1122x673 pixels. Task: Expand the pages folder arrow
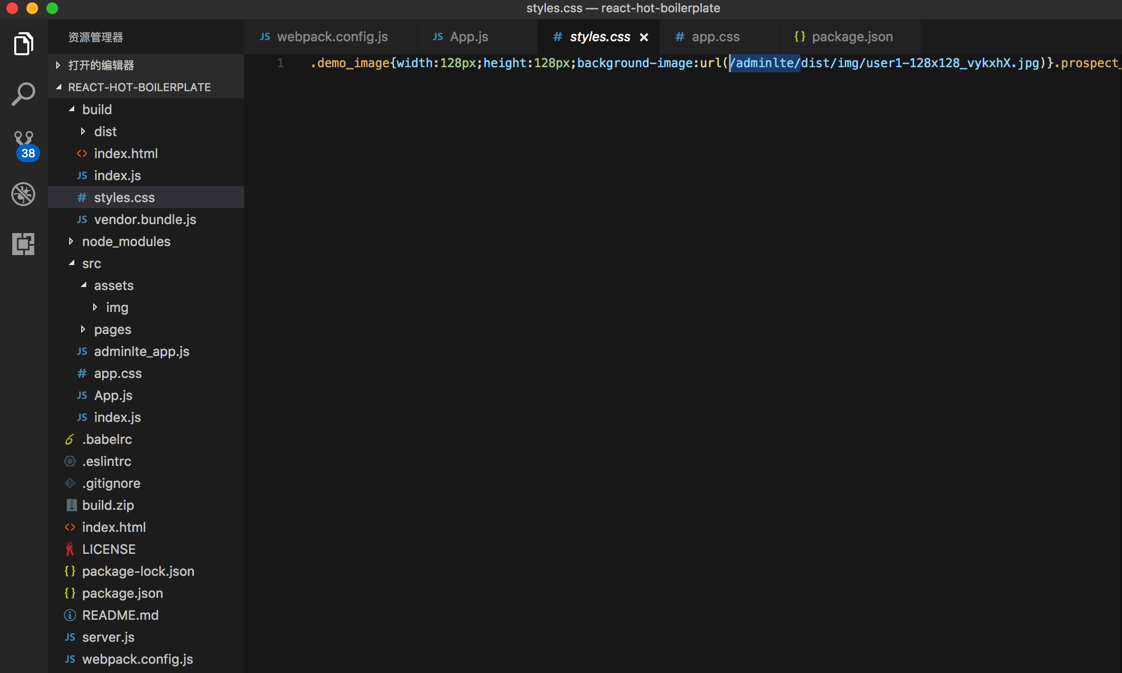tap(83, 330)
